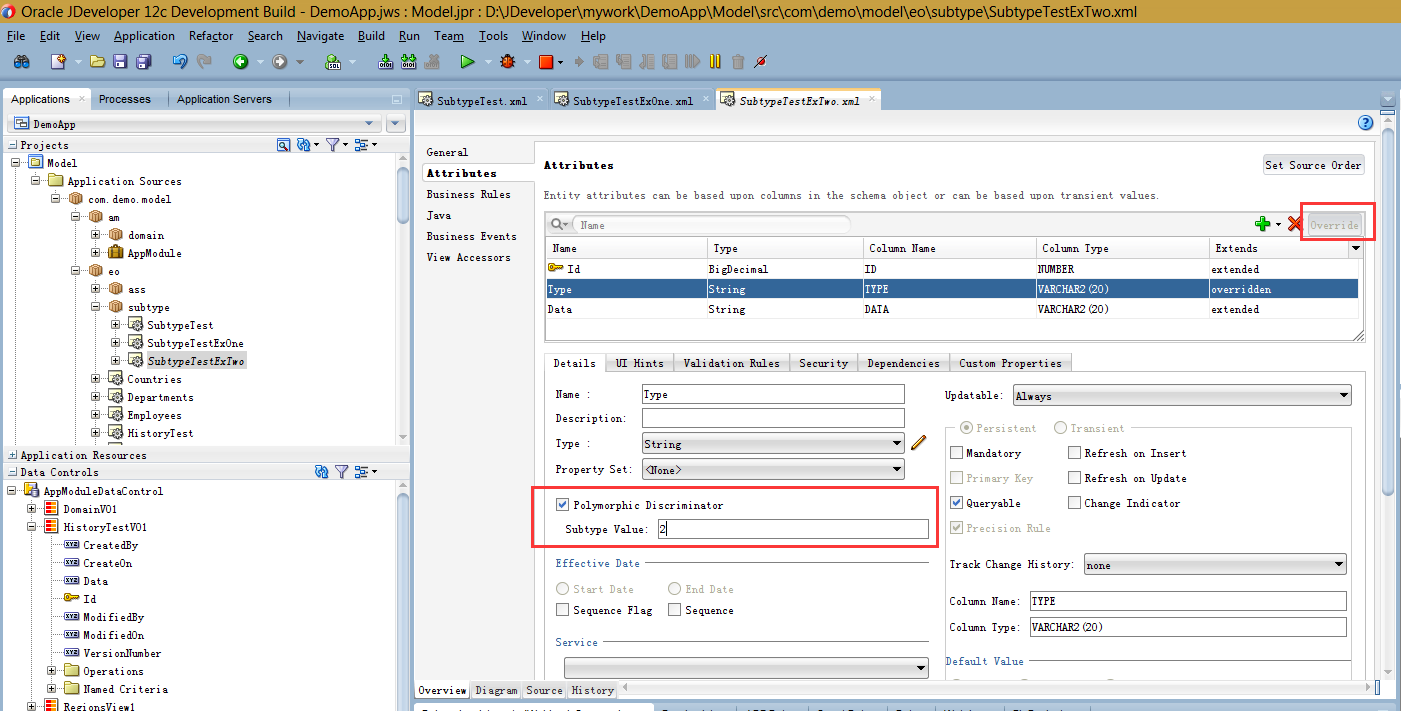Open the View Accessors section
This screenshot has height=711, width=1401.
click(468, 257)
